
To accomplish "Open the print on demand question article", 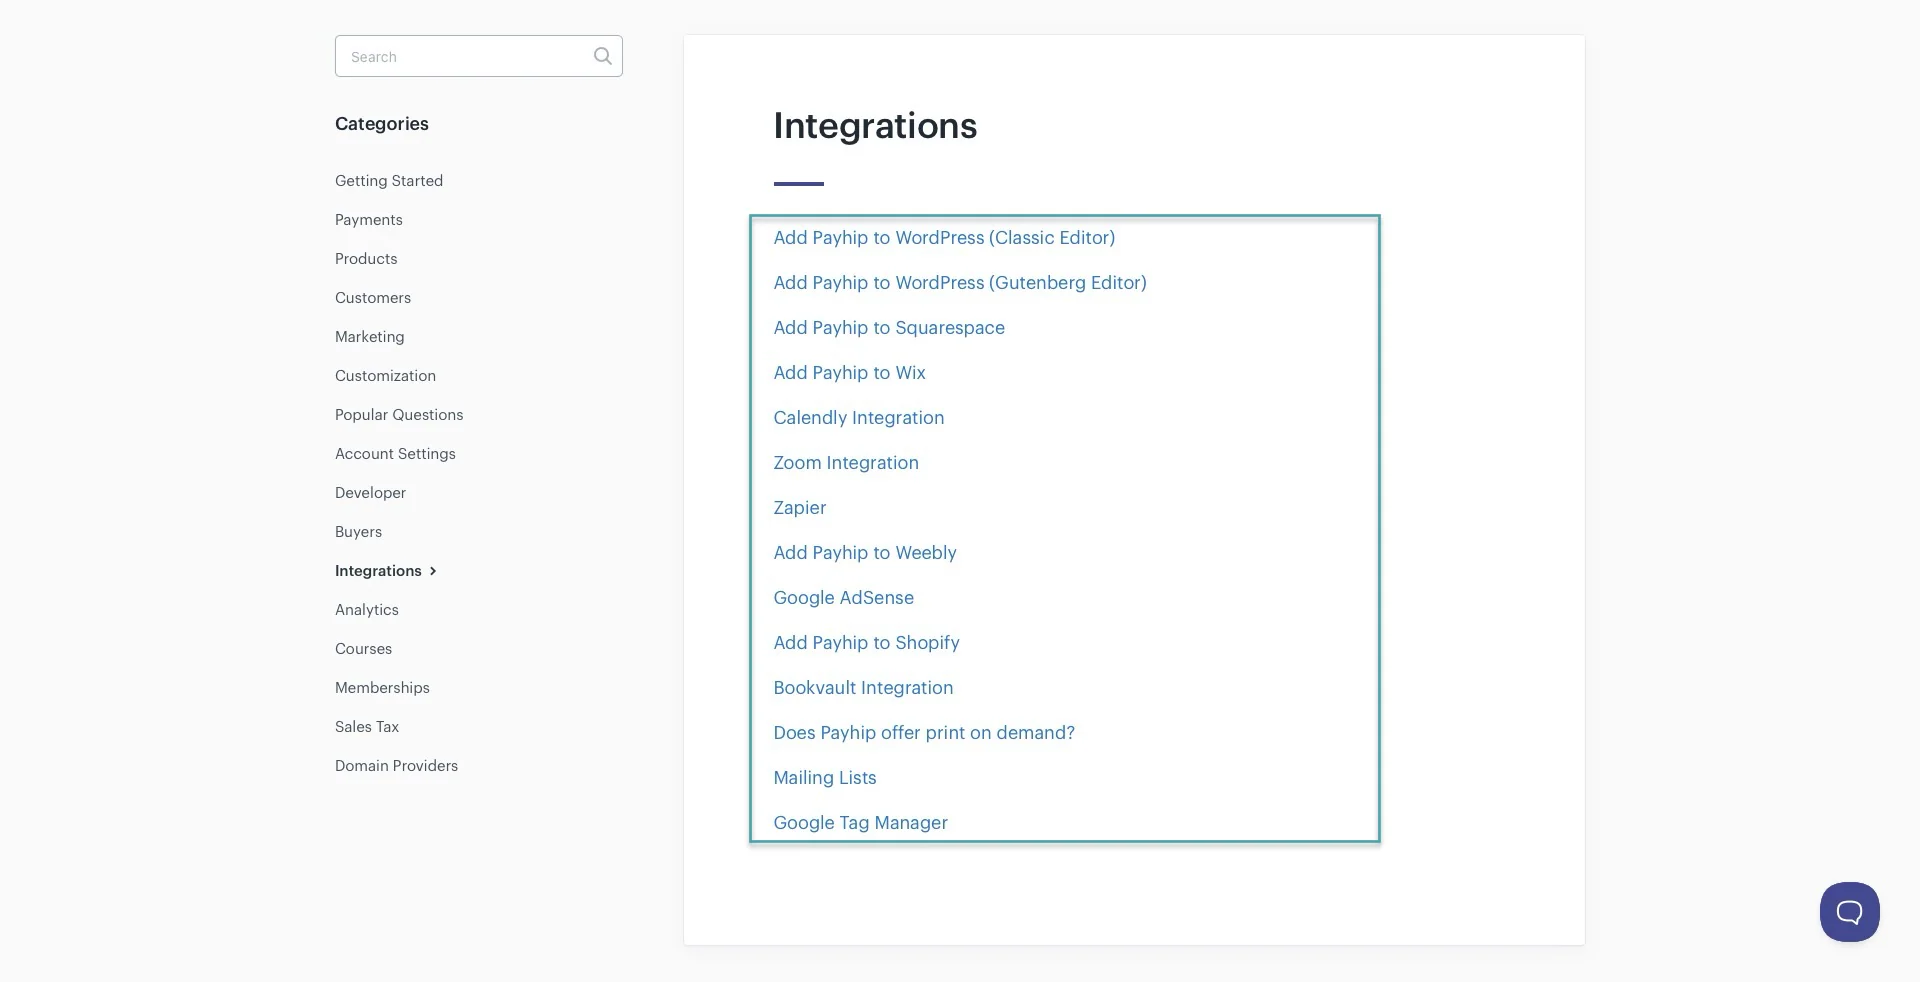I will pos(924,733).
